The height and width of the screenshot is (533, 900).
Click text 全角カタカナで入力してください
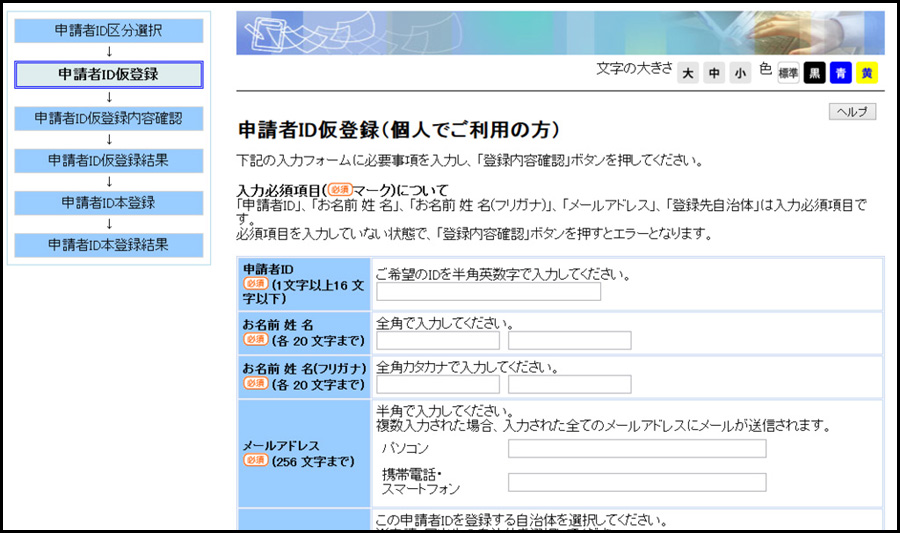pyautogui.click(x=467, y=367)
